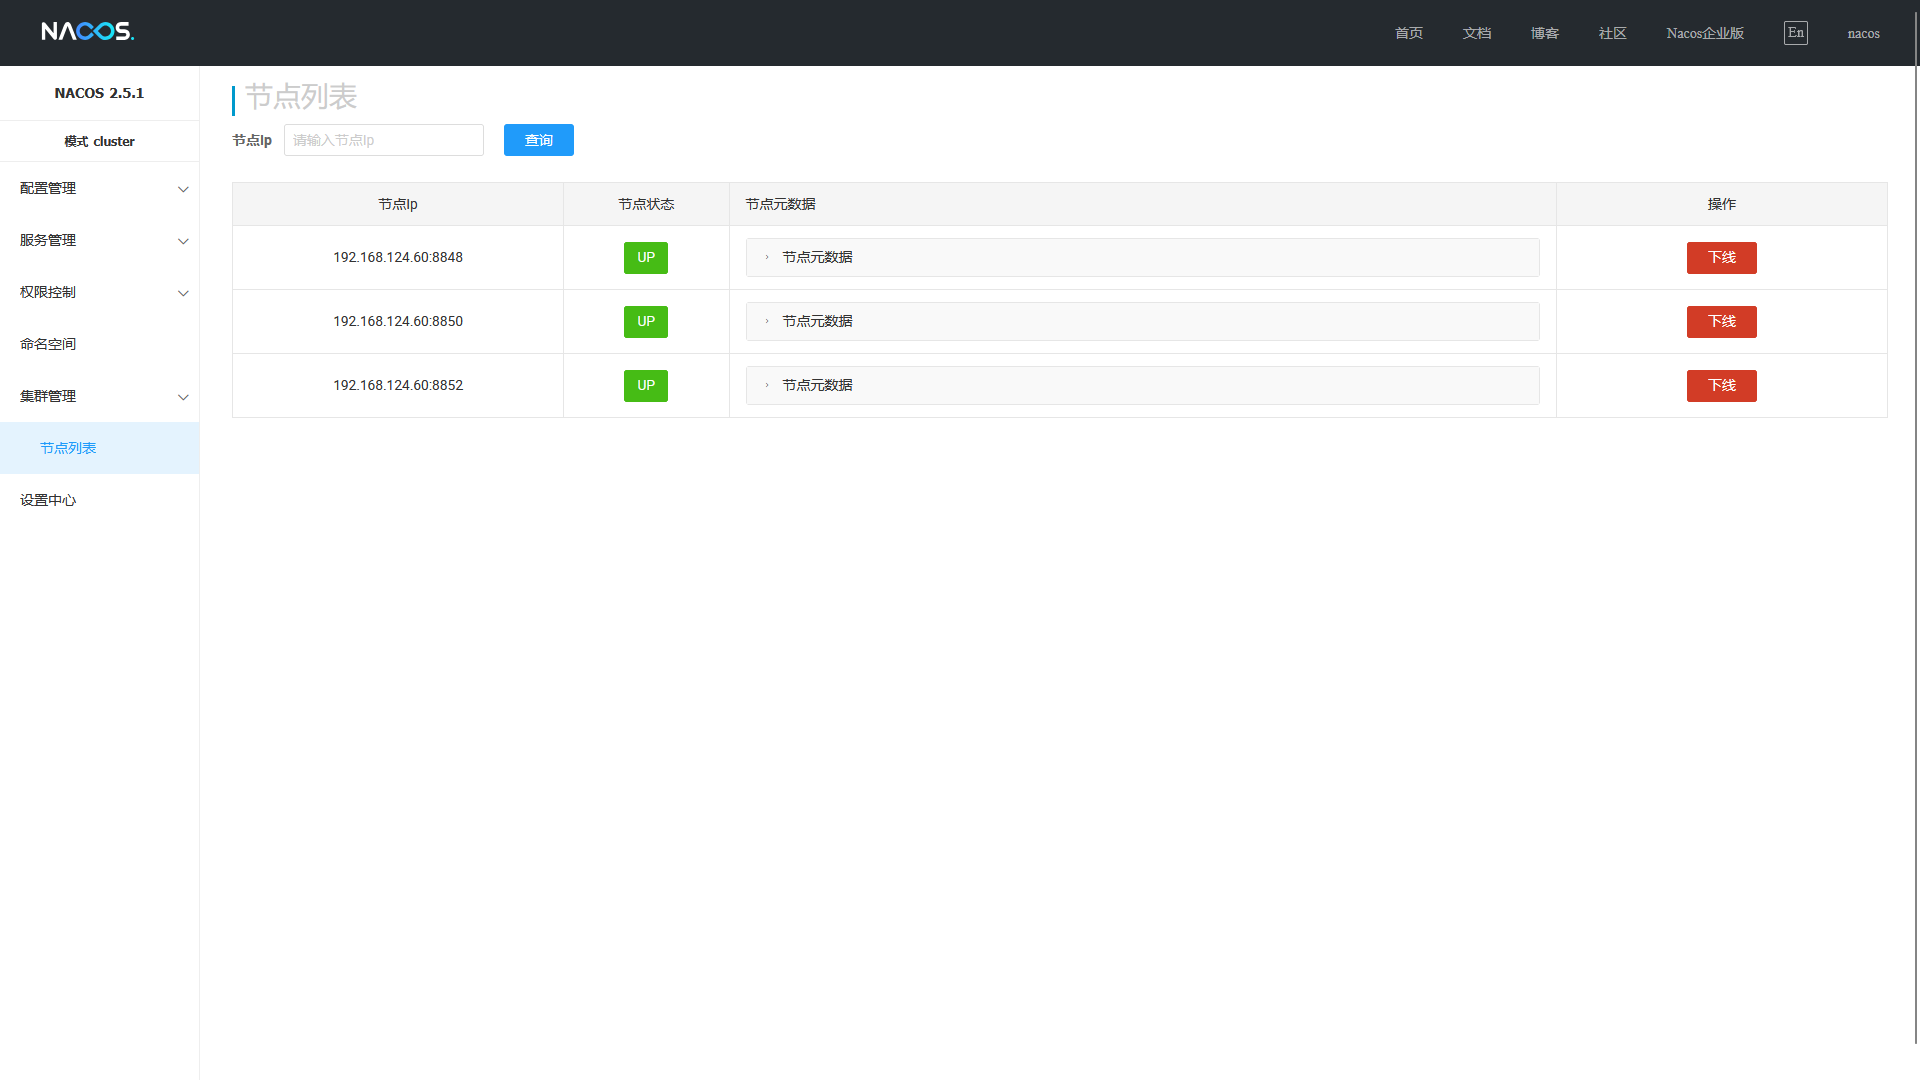Collapse the 集群管理 menu chevron
This screenshot has height=1080, width=1920.
coord(183,397)
